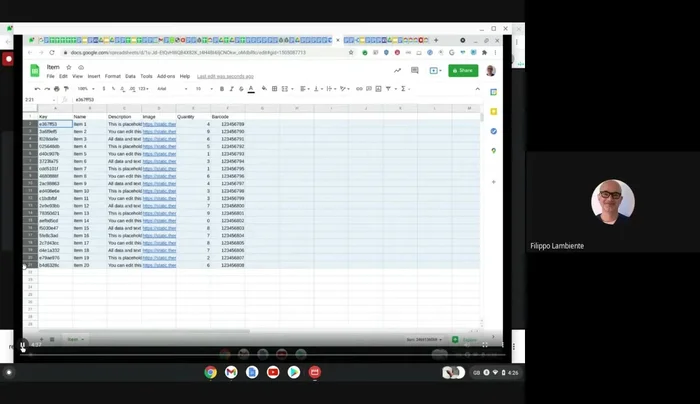700x404 pixels.
Task: Click the print icon in the toolbar
Action: [x=57, y=89]
